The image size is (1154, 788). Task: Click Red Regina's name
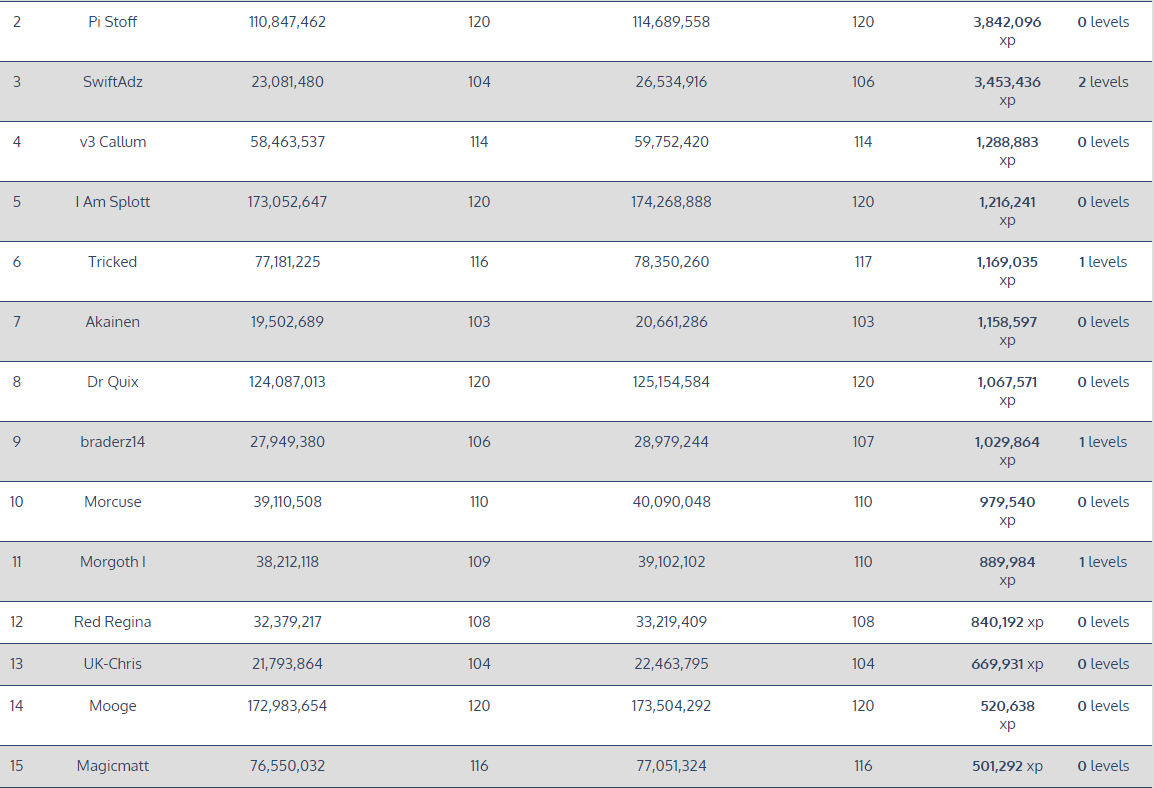(x=113, y=622)
